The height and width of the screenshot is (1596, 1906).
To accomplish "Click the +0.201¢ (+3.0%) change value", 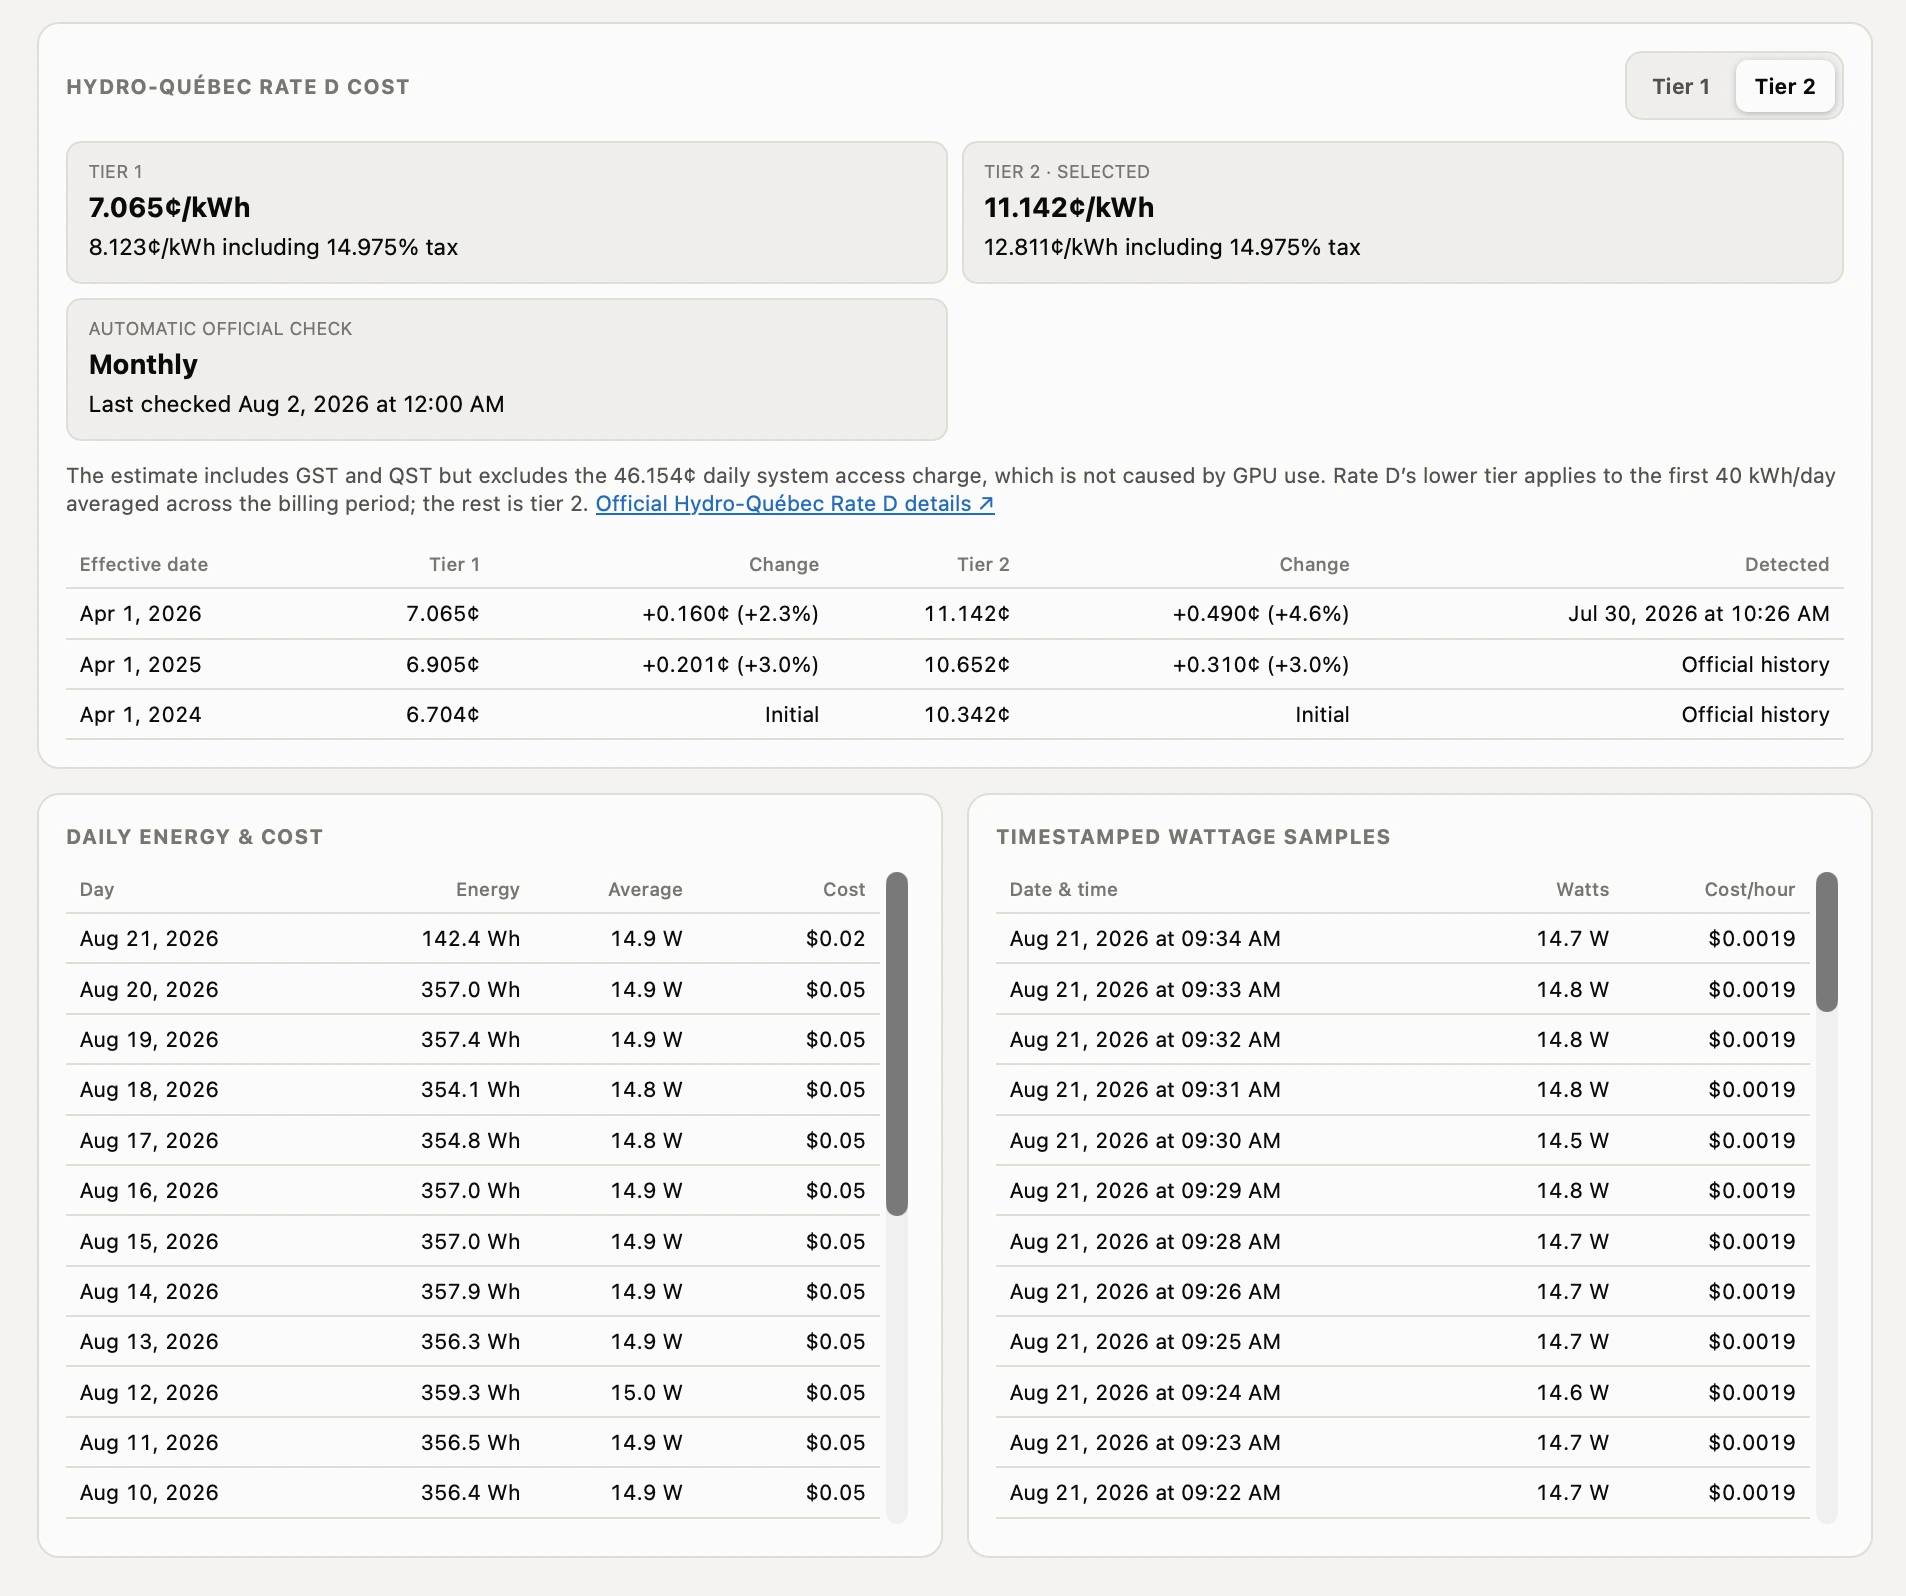I will coord(731,665).
